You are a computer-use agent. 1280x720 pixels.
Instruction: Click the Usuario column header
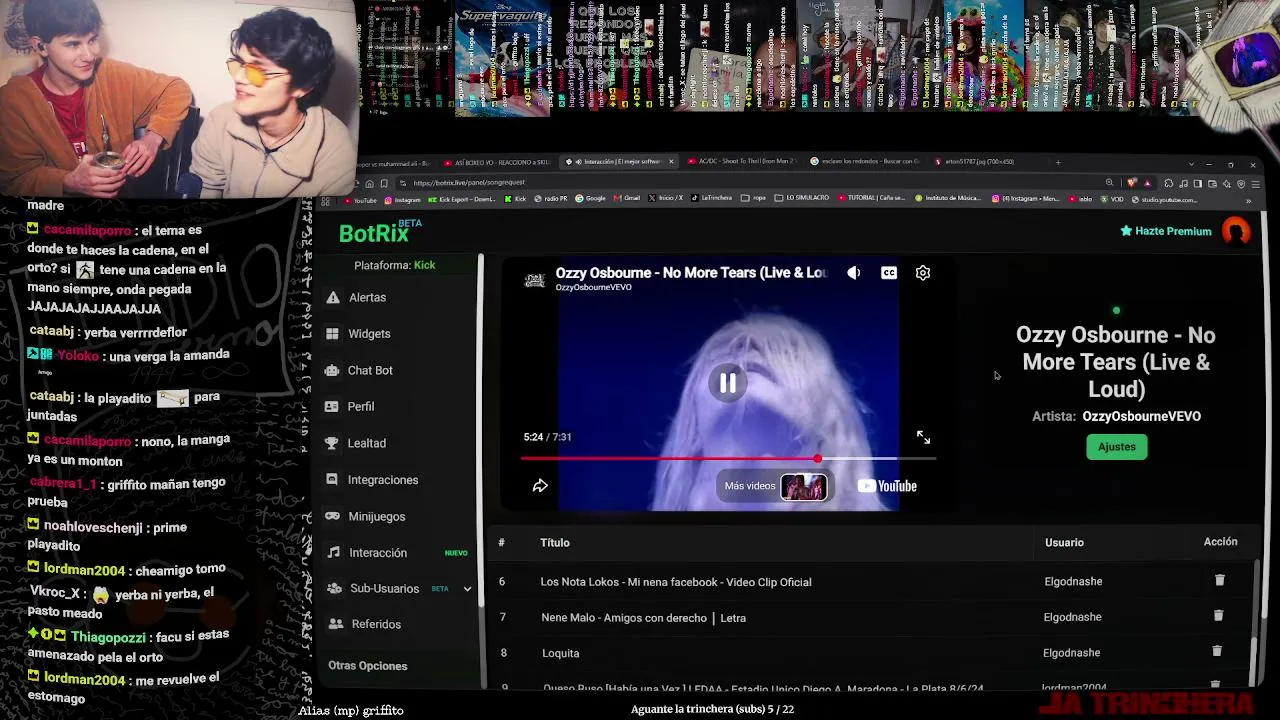pyautogui.click(x=1064, y=543)
